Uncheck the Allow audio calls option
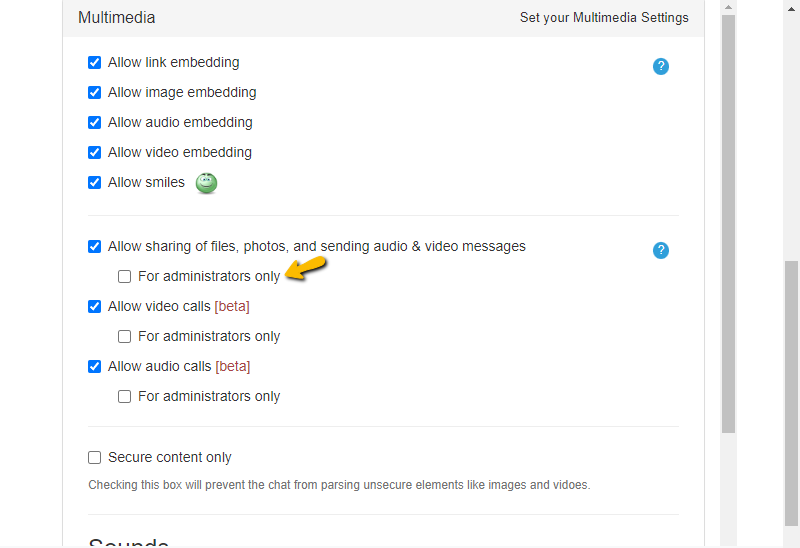800x548 pixels. click(95, 366)
